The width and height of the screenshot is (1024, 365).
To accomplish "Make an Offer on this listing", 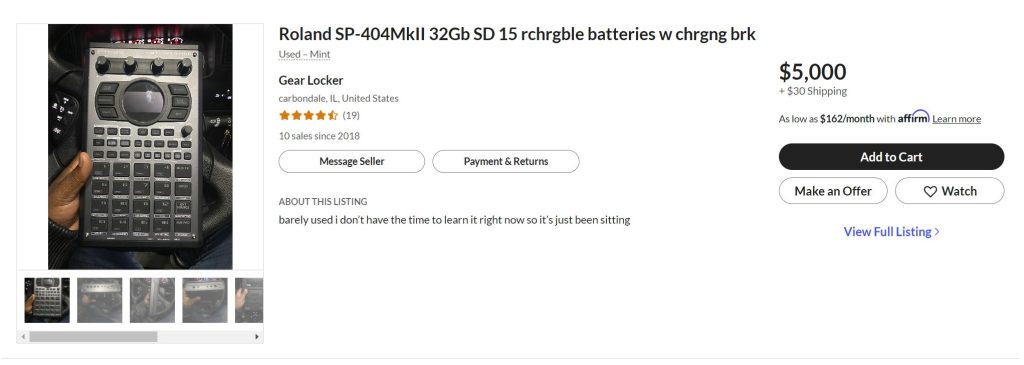I will coord(833,191).
